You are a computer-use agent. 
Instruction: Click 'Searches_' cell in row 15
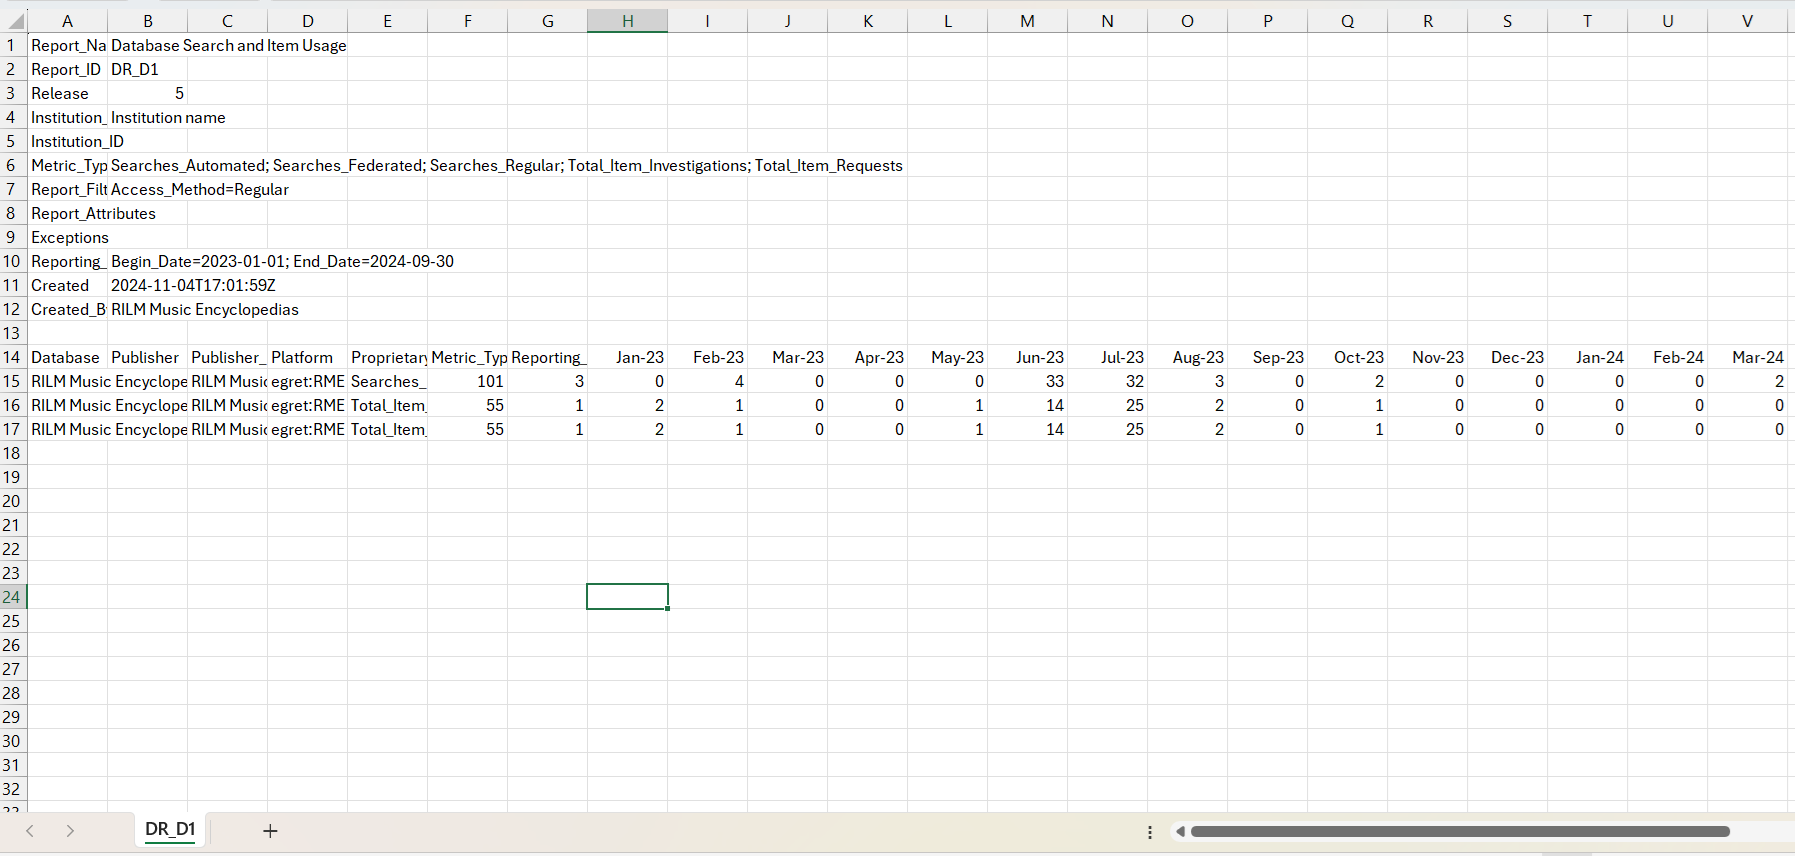(387, 381)
